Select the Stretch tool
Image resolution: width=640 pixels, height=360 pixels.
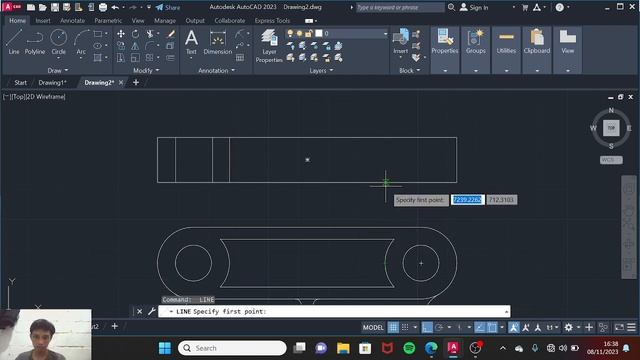click(121, 58)
